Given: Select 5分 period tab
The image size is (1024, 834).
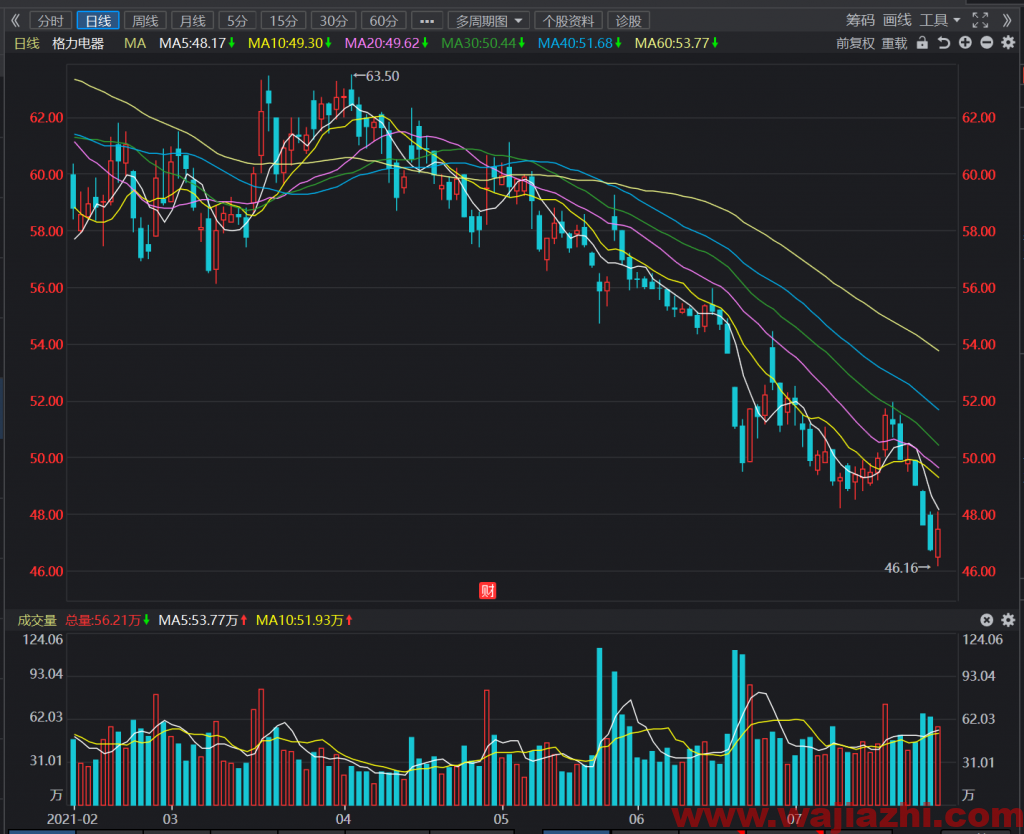Looking at the screenshot, I should pos(238,21).
